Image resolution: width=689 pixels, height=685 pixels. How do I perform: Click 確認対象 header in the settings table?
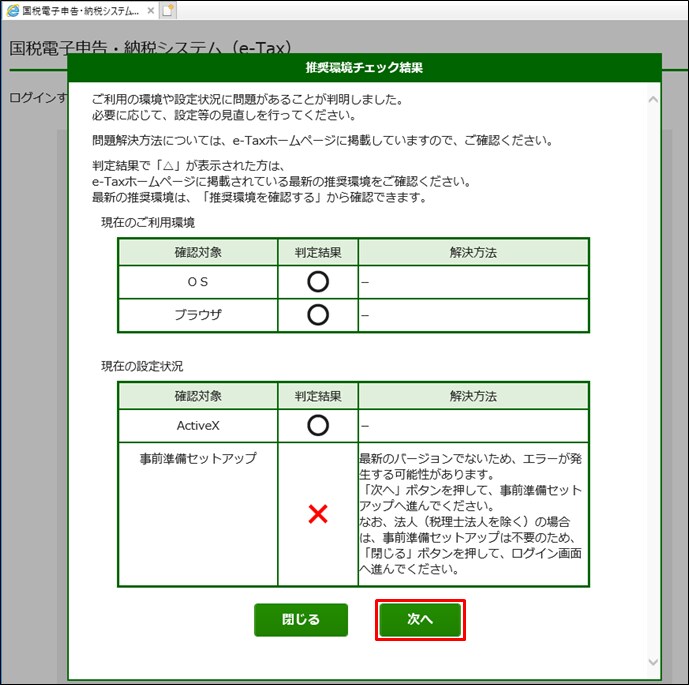pyautogui.click(x=198, y=396)
